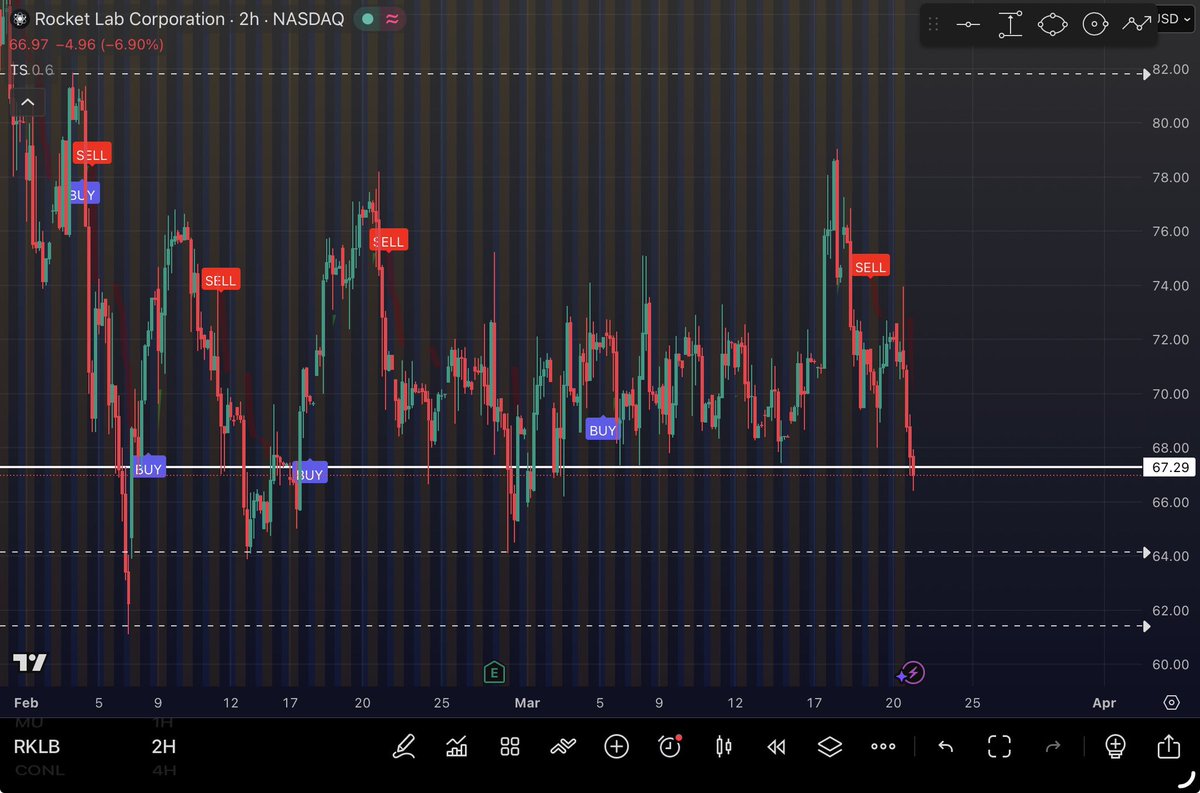This screenshot has height=793, width=1200.
Task: Select the white horizontal line at 67.29
Action: [570, 467]
